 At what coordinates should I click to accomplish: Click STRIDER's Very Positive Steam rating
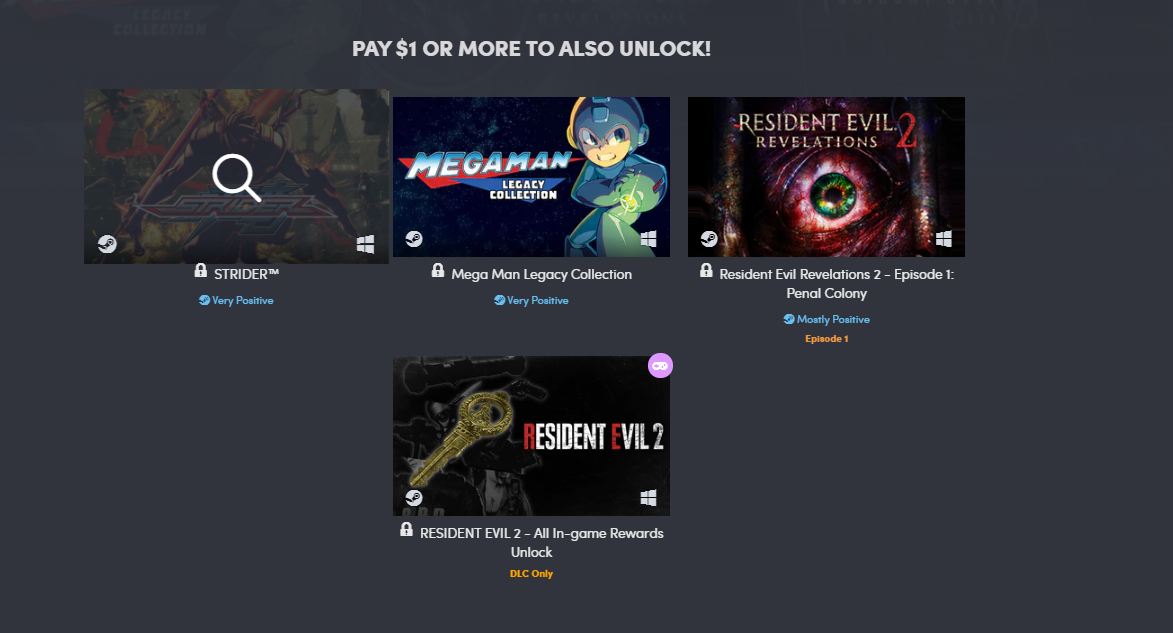point(236,300)
